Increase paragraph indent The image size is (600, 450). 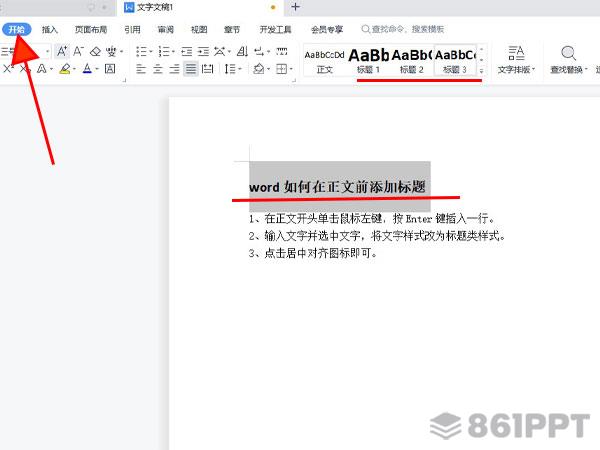(203, 51)
